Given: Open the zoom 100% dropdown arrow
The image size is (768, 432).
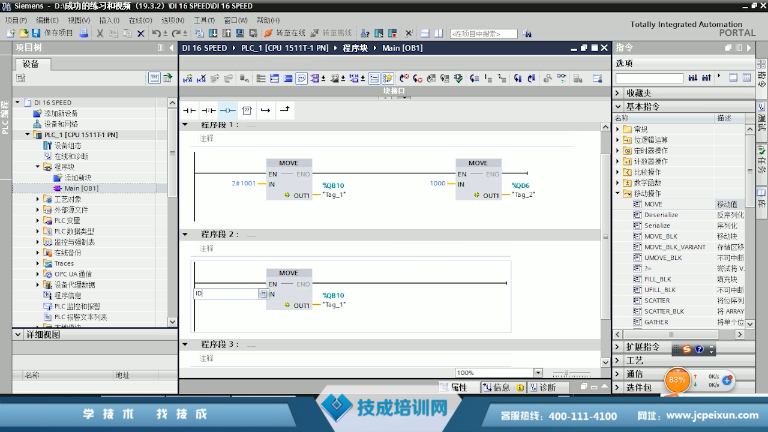Looking at the screenshot, I should 538,373.
